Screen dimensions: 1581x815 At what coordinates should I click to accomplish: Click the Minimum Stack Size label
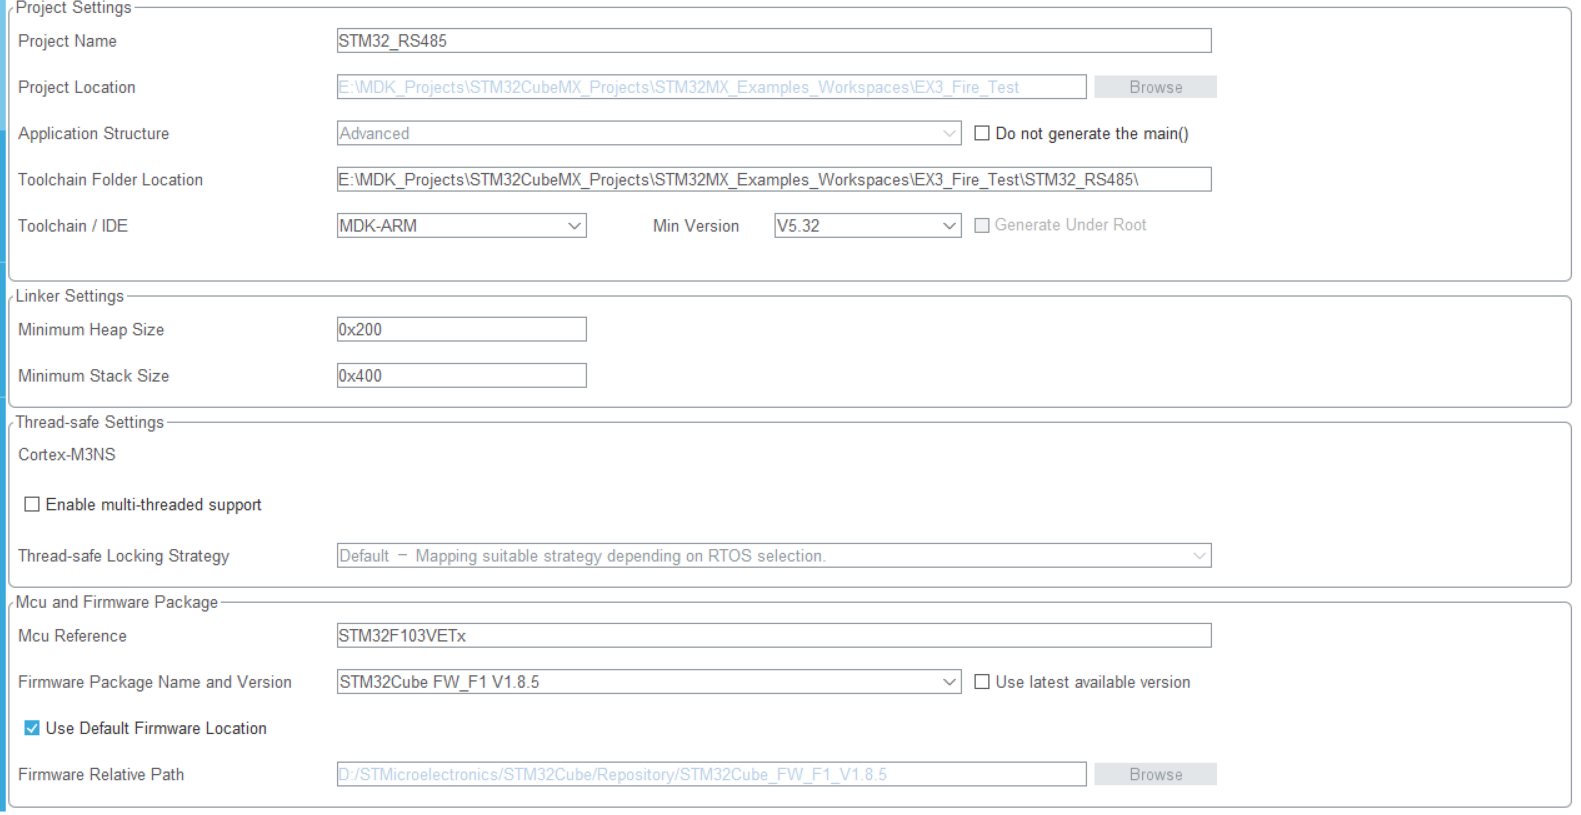click(x=93, y=376)
